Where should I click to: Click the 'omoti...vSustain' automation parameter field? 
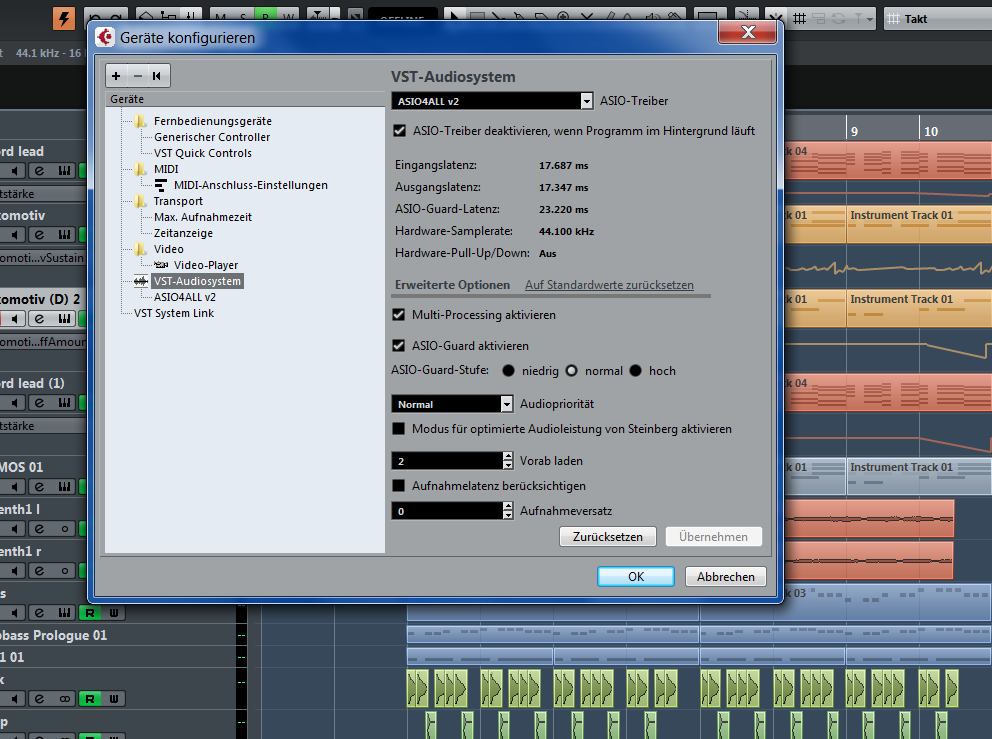(x=42, y=258)
